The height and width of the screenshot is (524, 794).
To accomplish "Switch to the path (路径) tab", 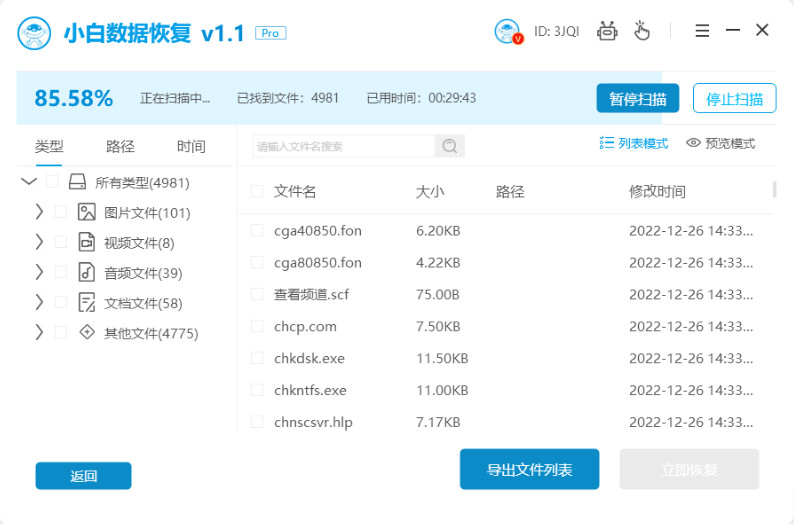I will point(120,146).
